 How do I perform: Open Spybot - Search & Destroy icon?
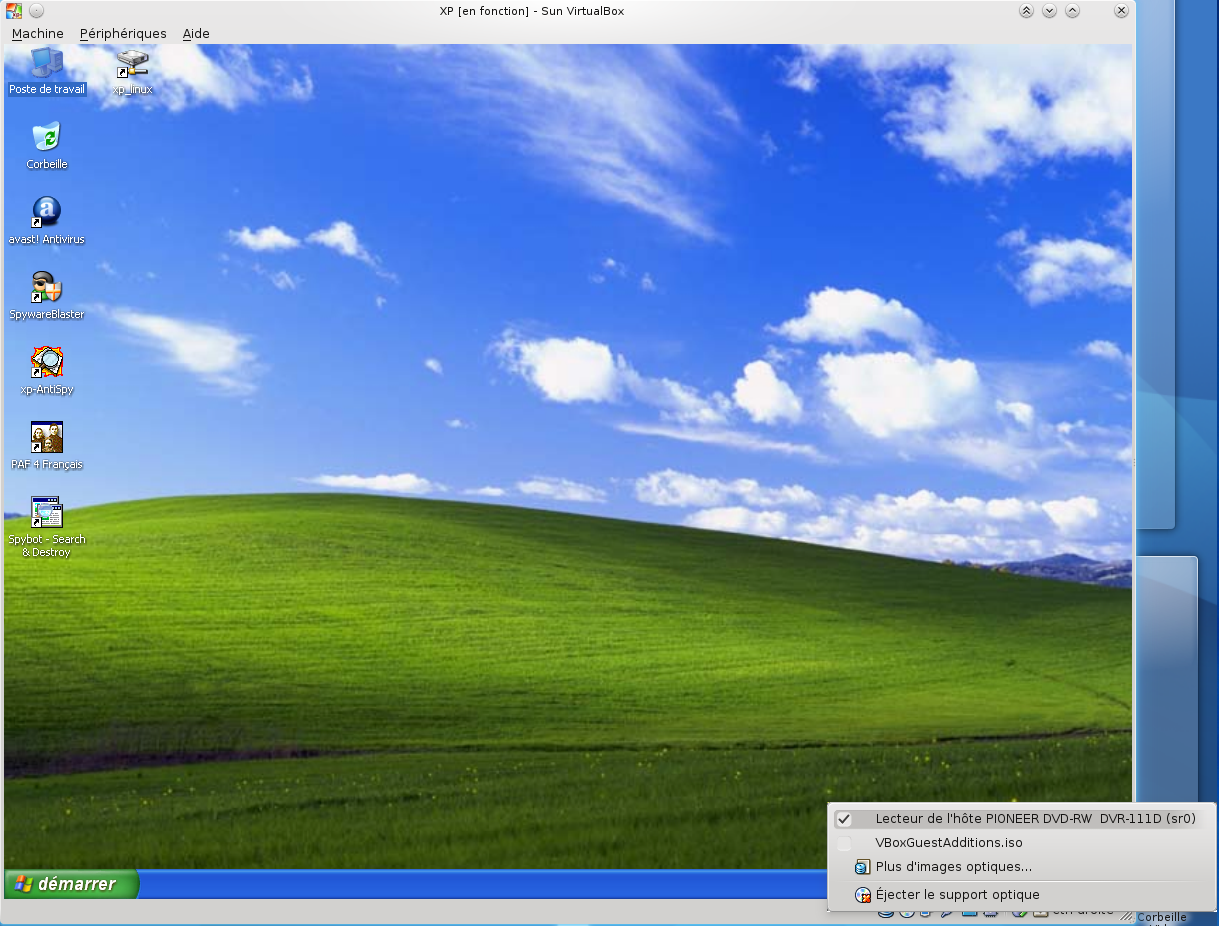47,513
